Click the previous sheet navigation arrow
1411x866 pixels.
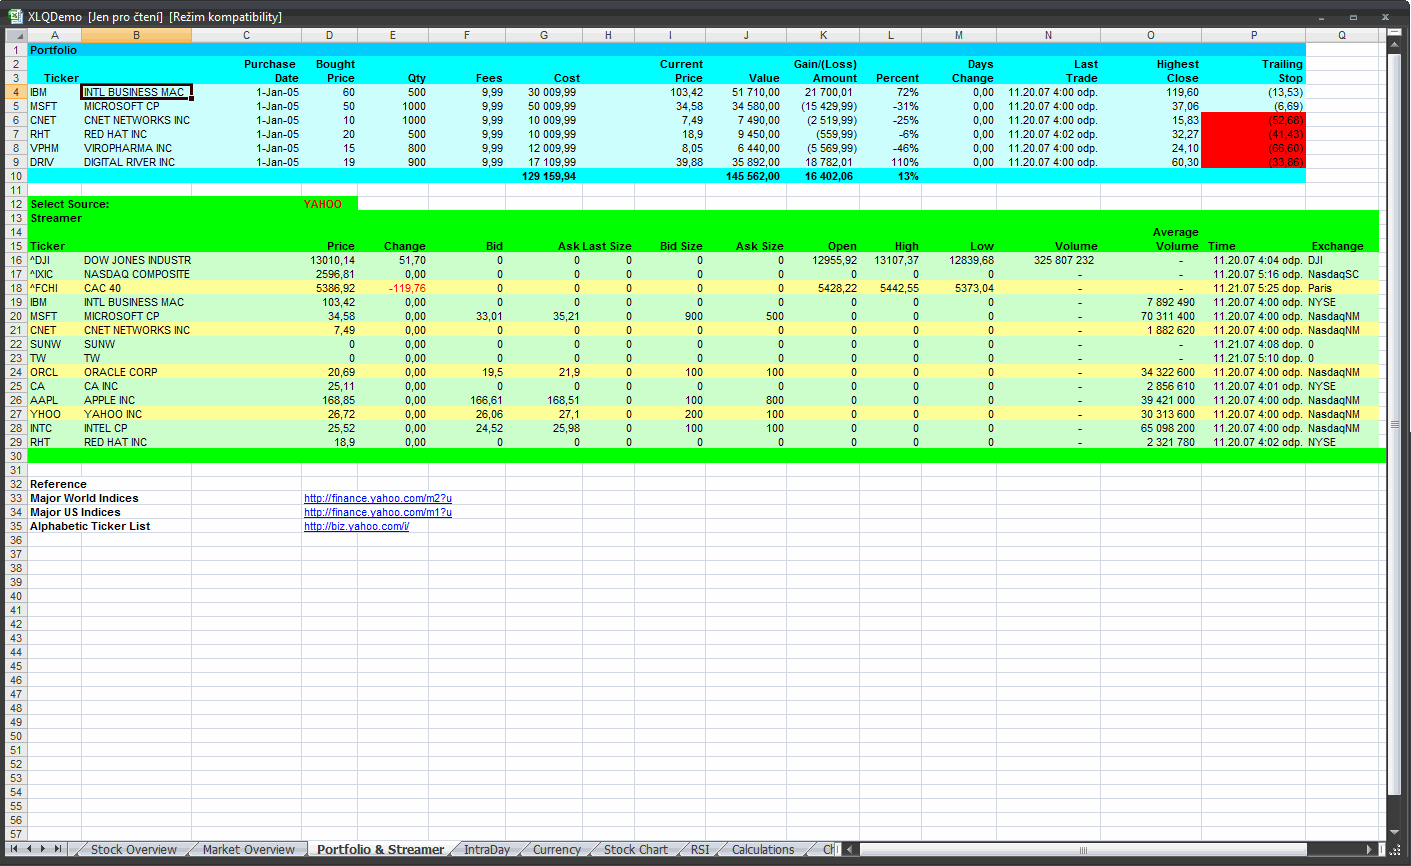(x=29, y=849)
